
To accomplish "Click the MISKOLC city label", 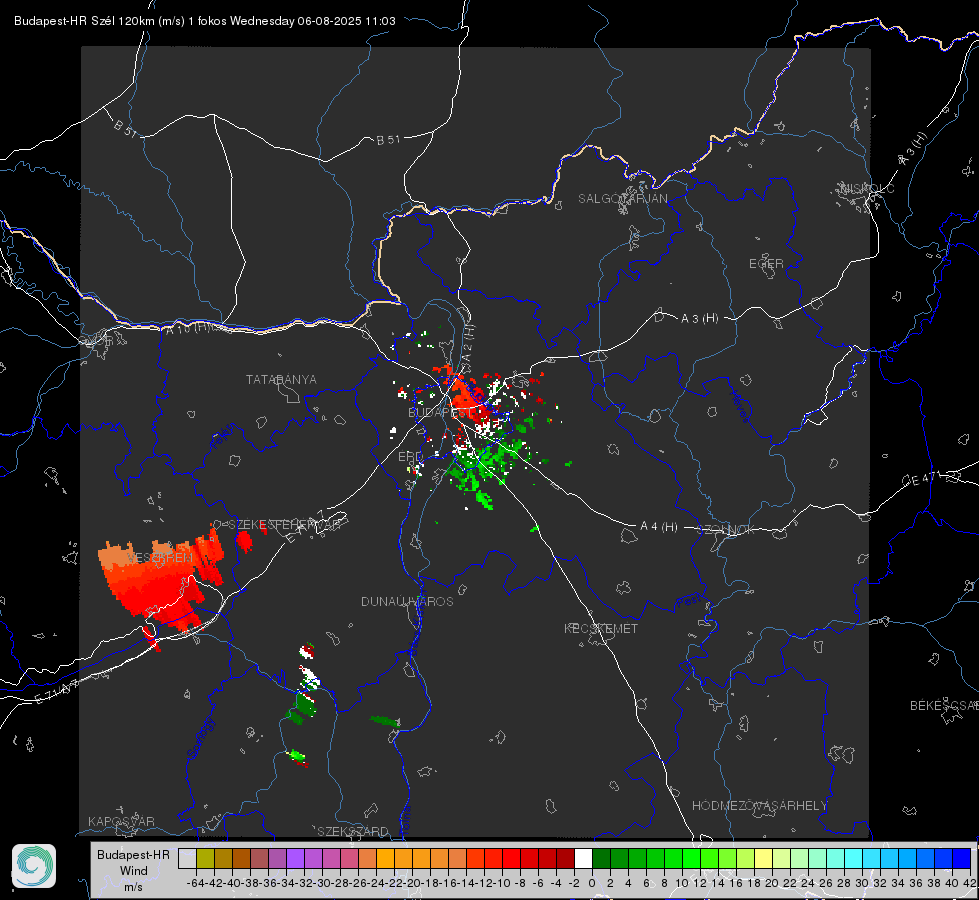I will point(867,188).
